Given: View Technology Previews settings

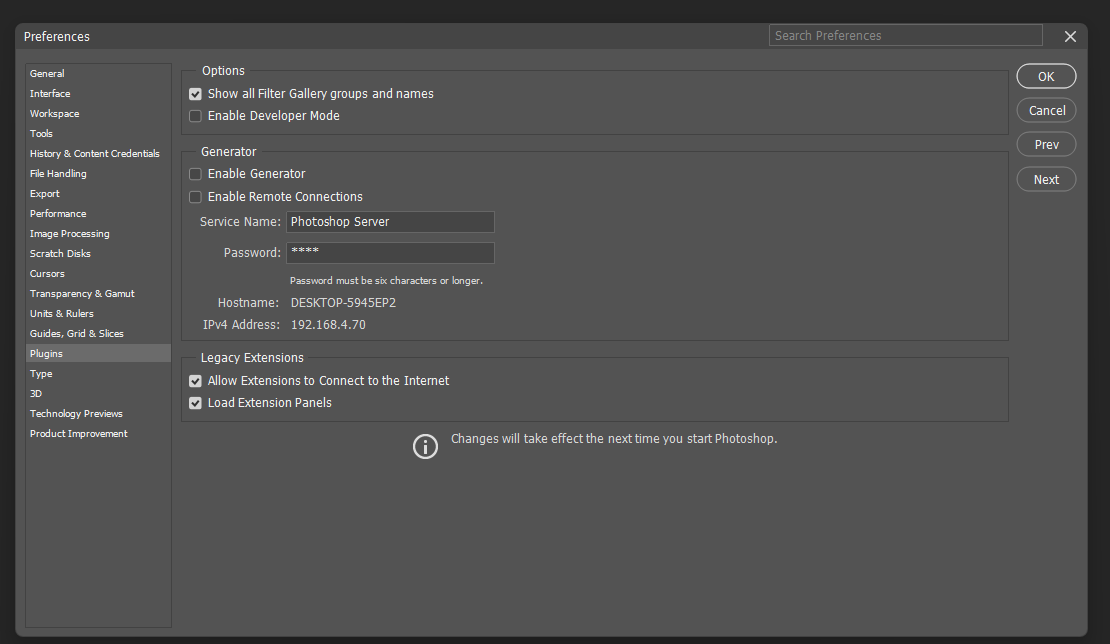Looking at the screenshot, I should click(x=76, y=413).
